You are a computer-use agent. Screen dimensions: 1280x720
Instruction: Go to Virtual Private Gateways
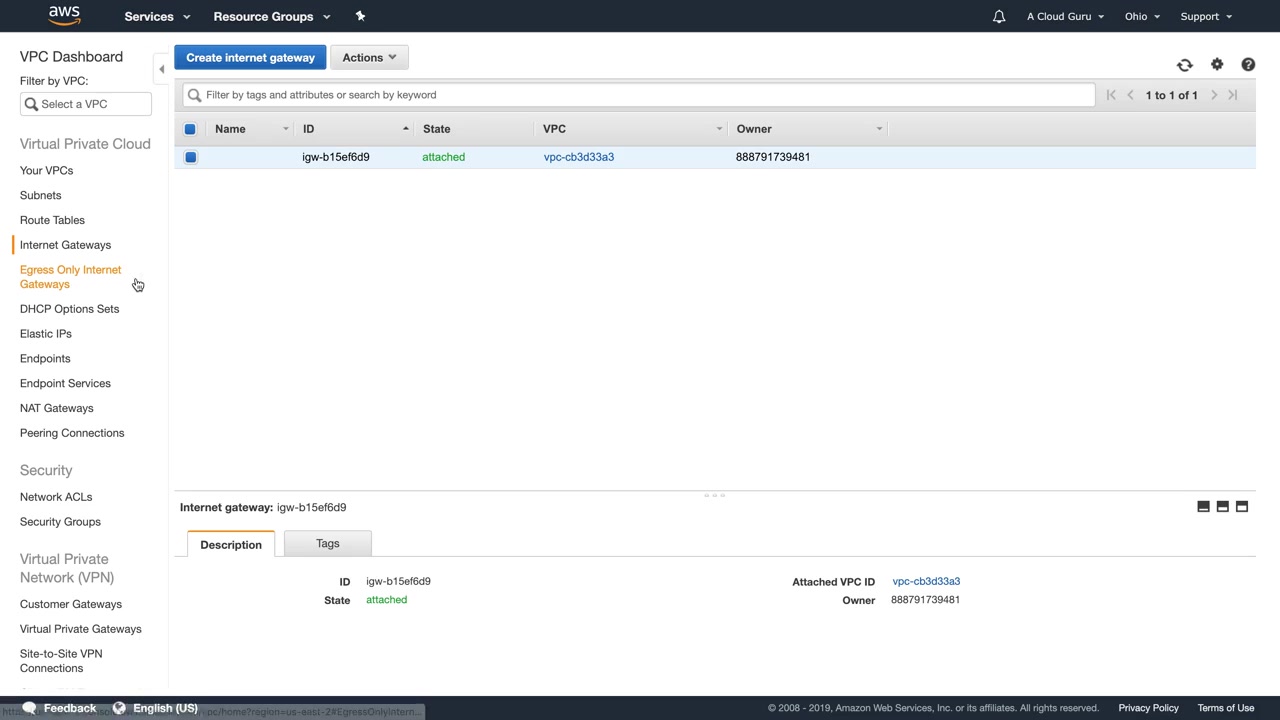point(81,629)
